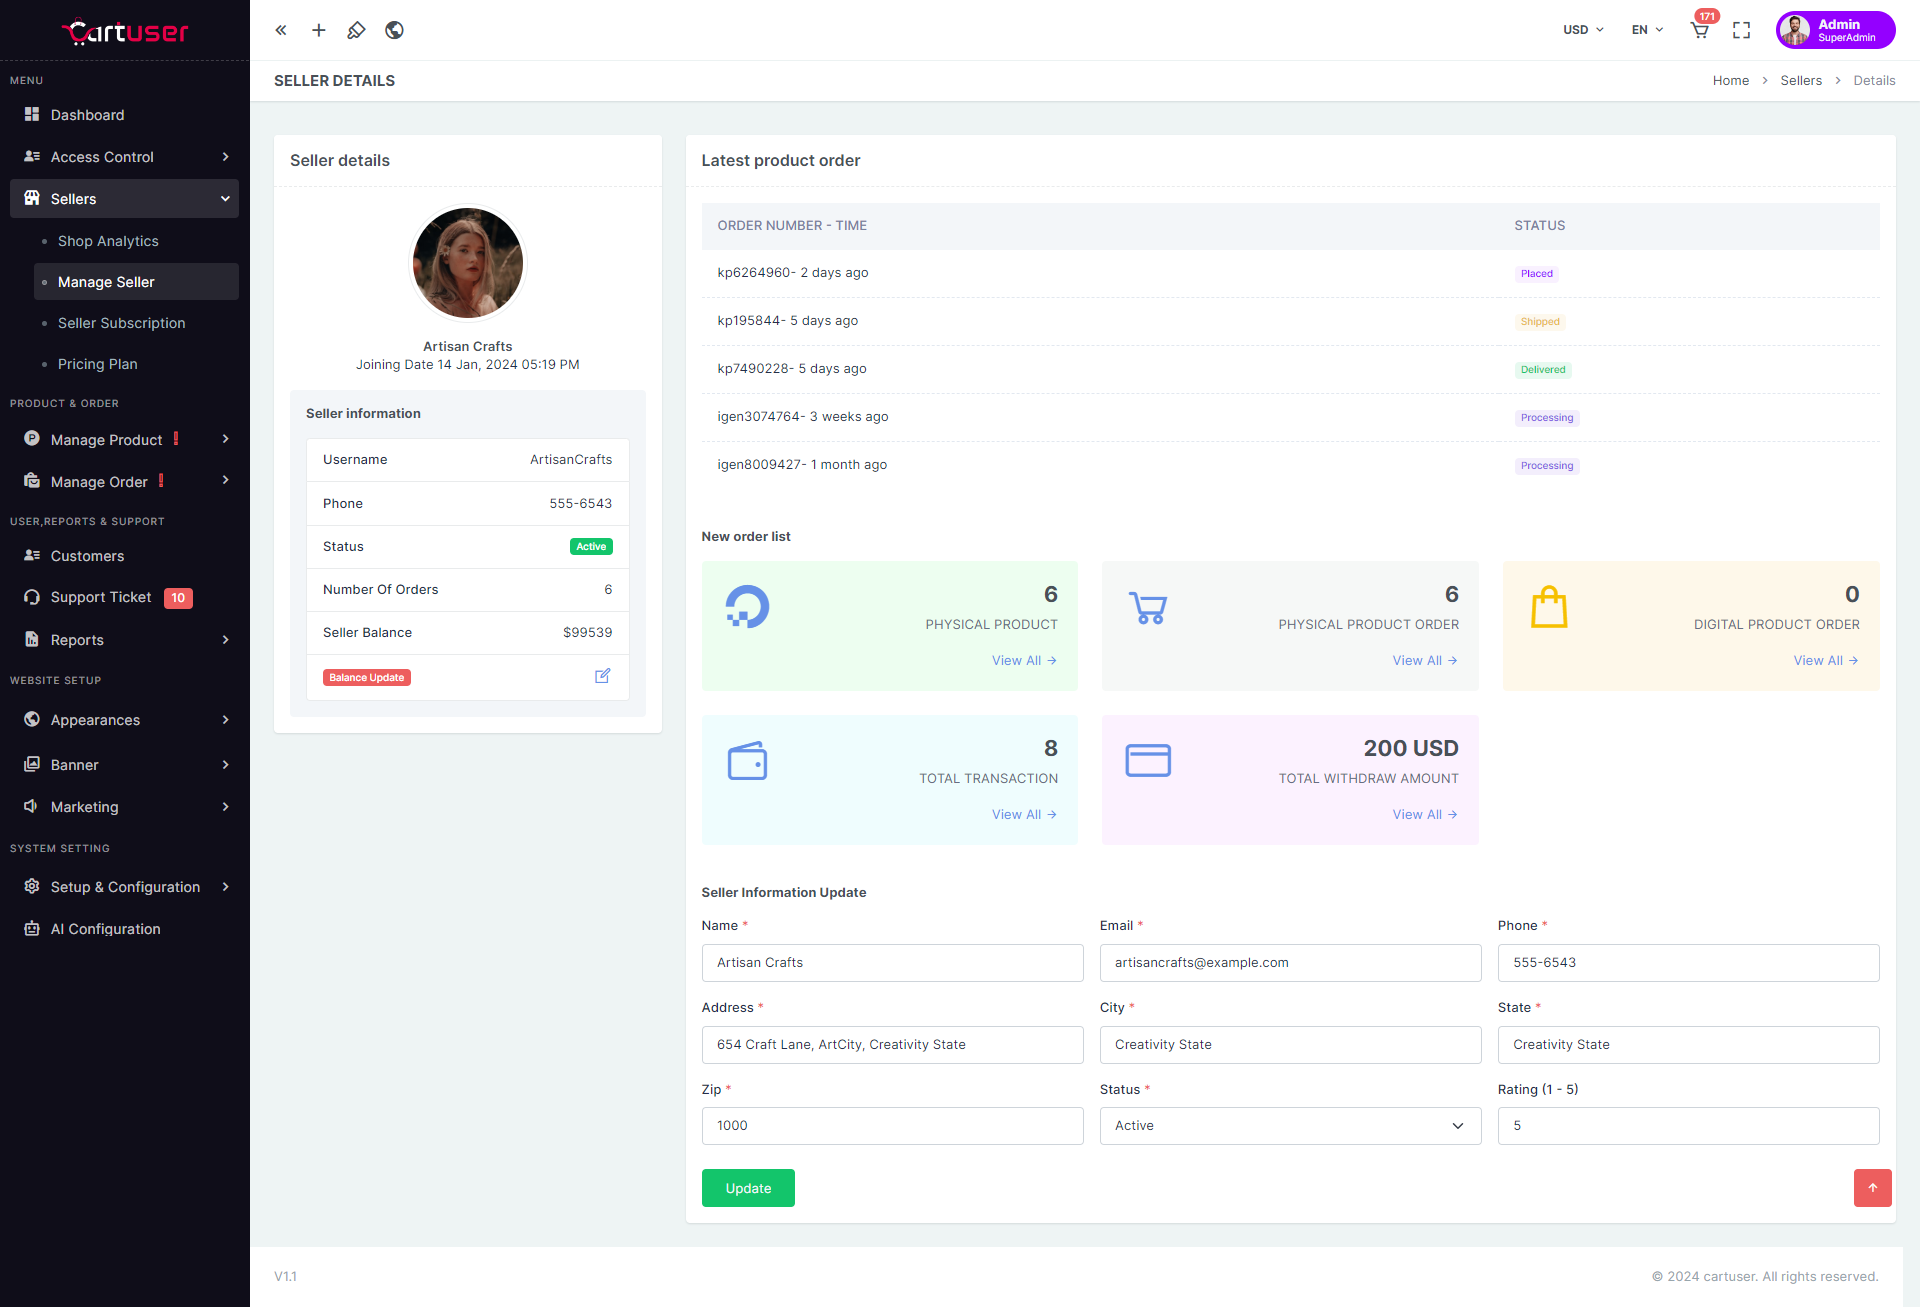Open the EN language dropdown
The height and width of the screenshot is (1307, 1920).
pos(1647,30)
